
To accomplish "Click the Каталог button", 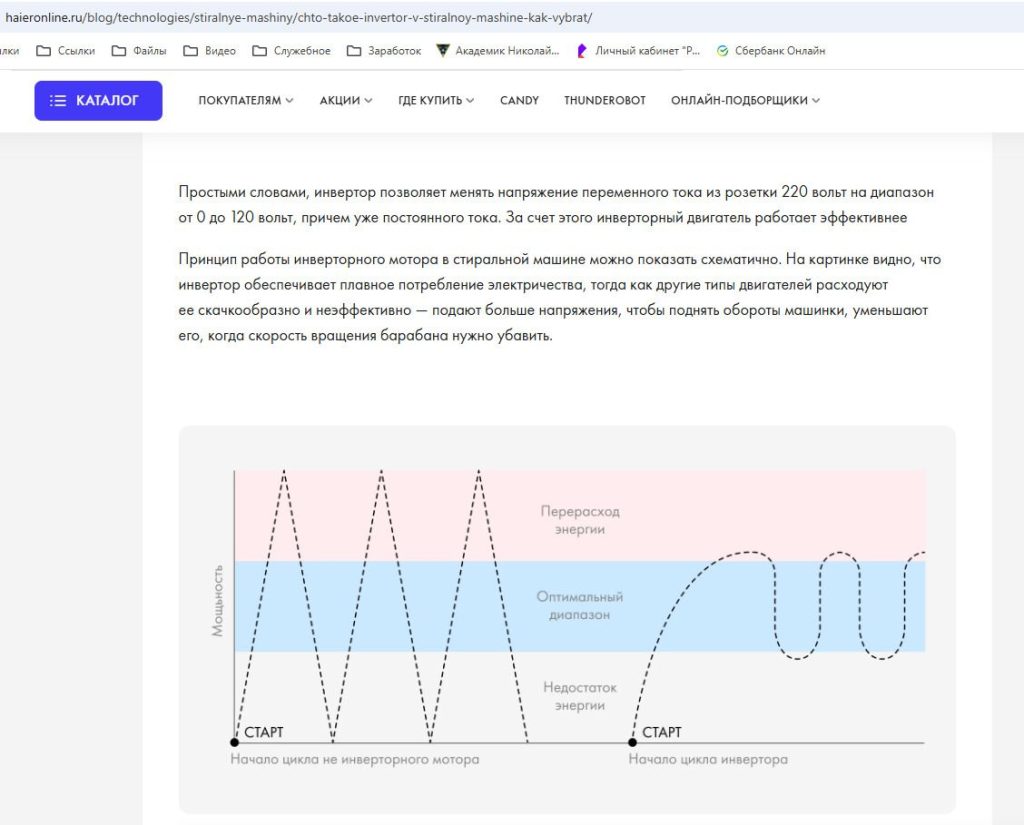I will pyautogui.click(x=98, y=100).
